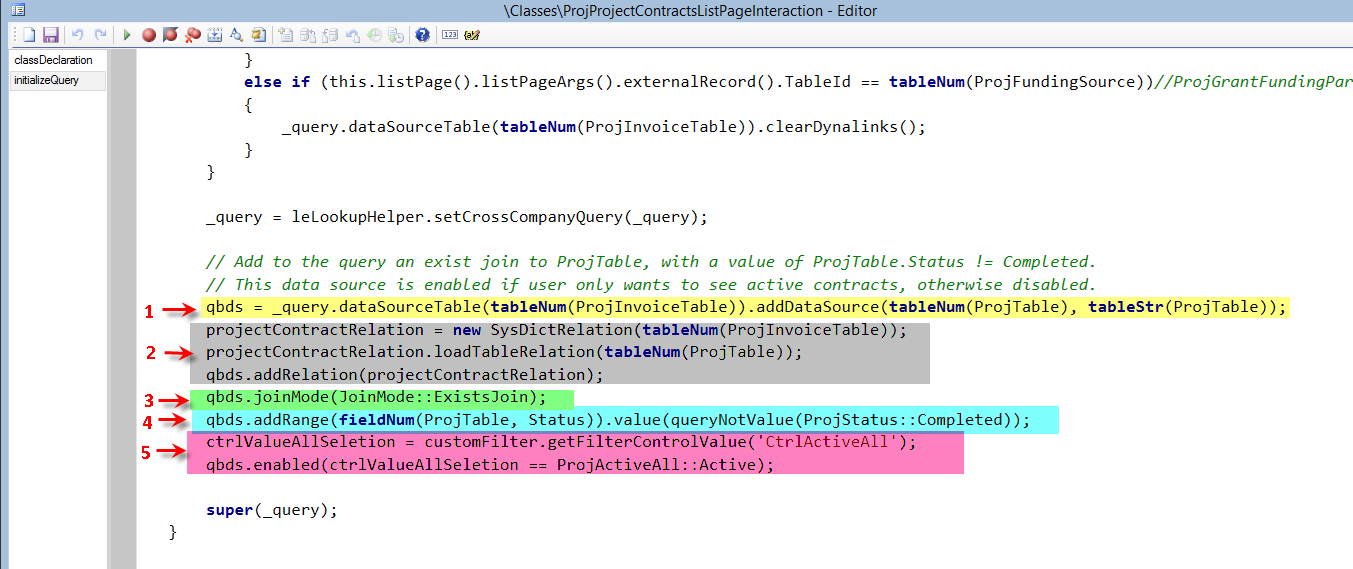Open Help with the blue question mark icon

point(422,35)
